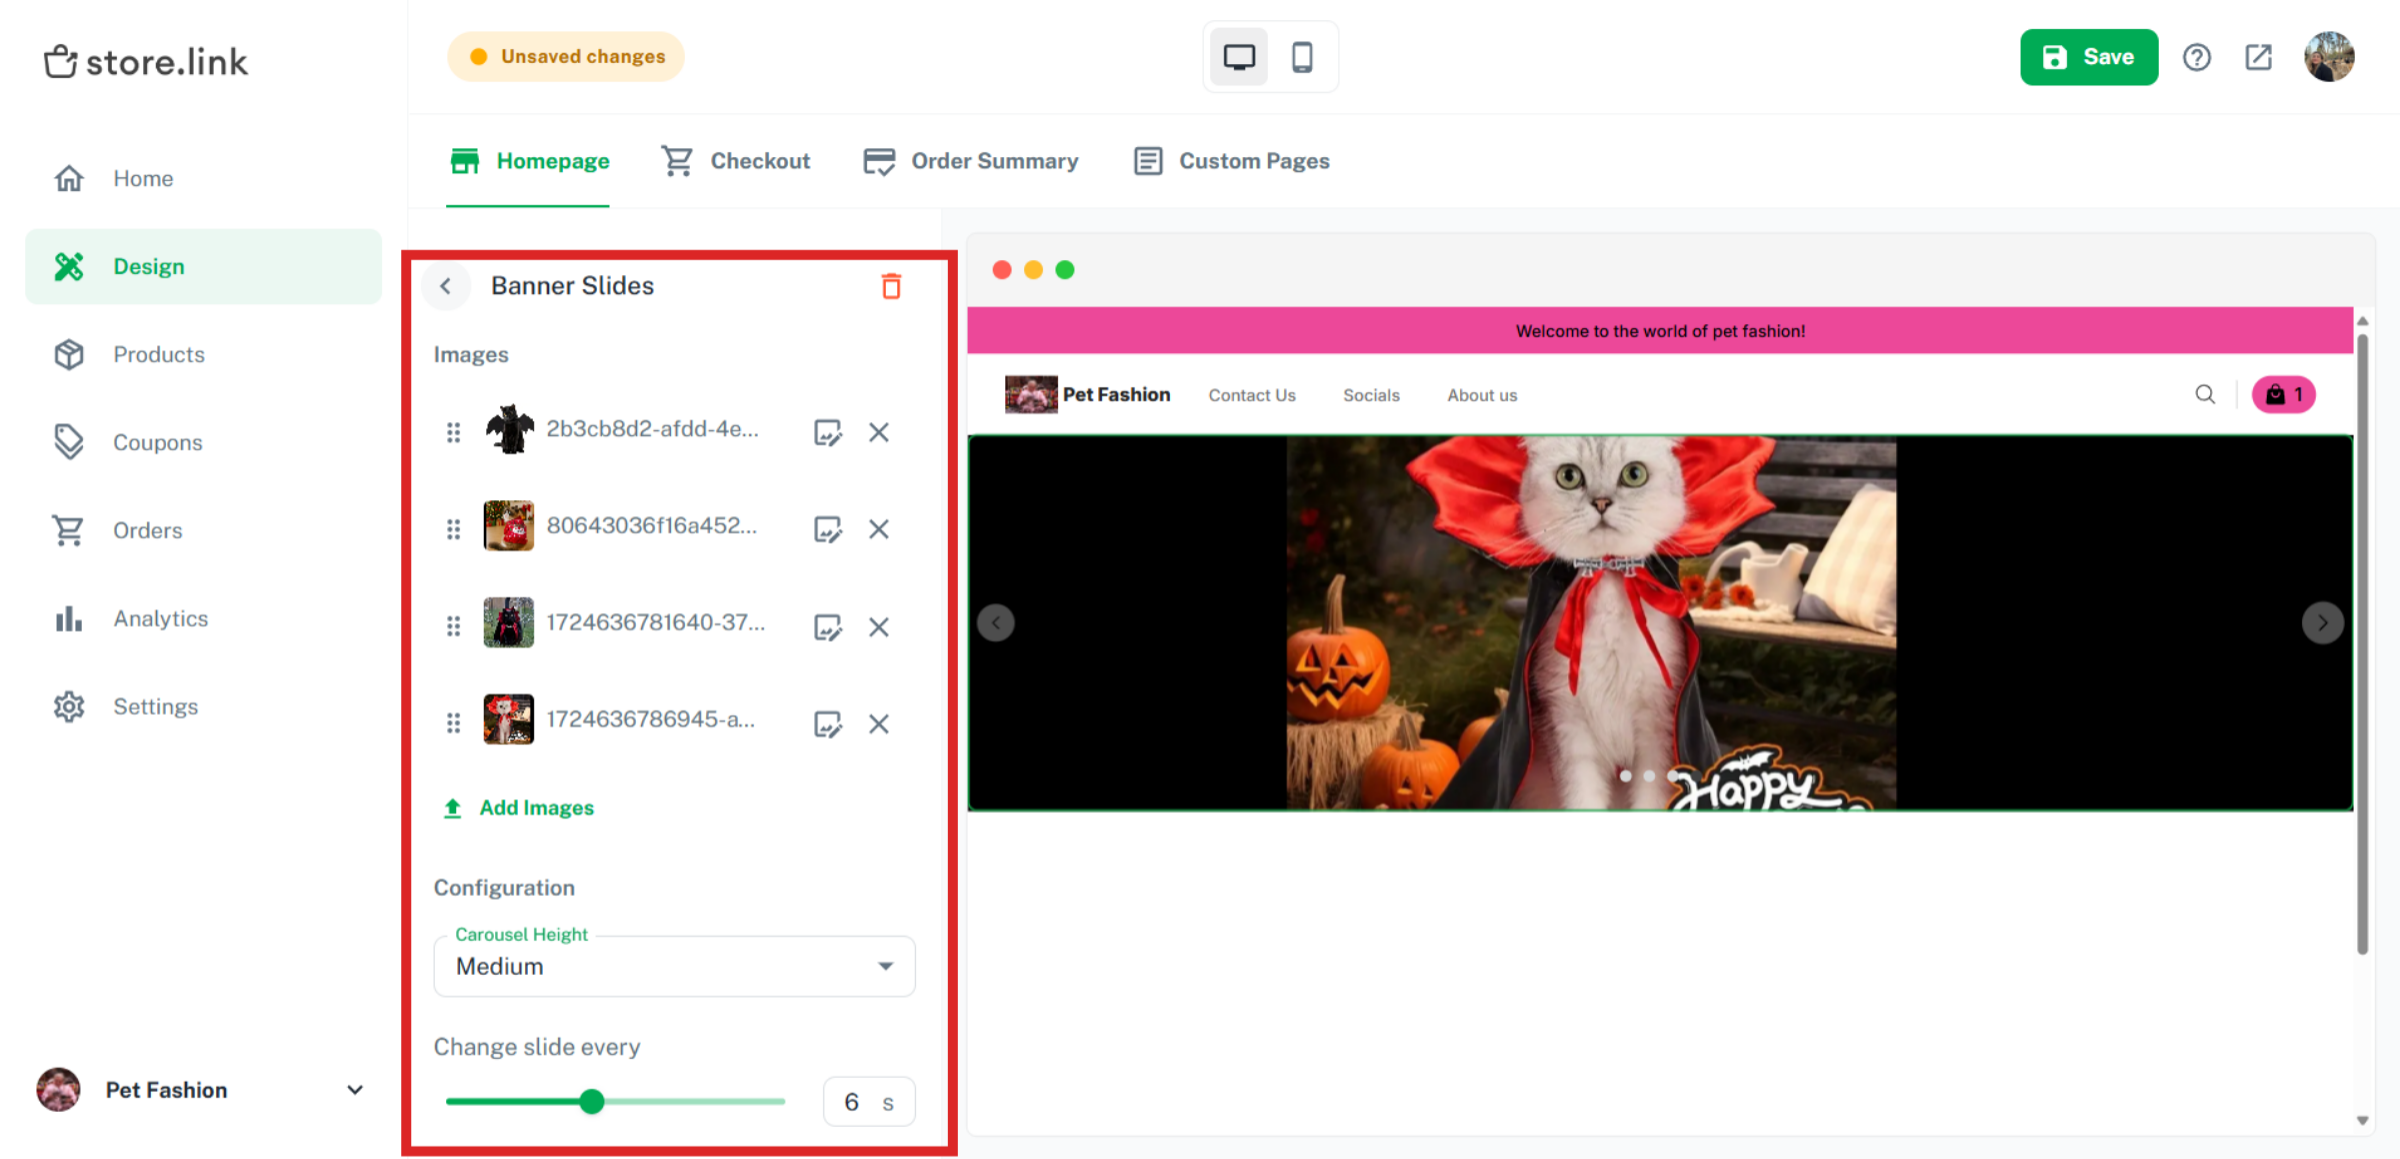Grab the drag handle of 1724636781640-37 image
This screenshot has width=2400, height=1159.
click(453, 626)
